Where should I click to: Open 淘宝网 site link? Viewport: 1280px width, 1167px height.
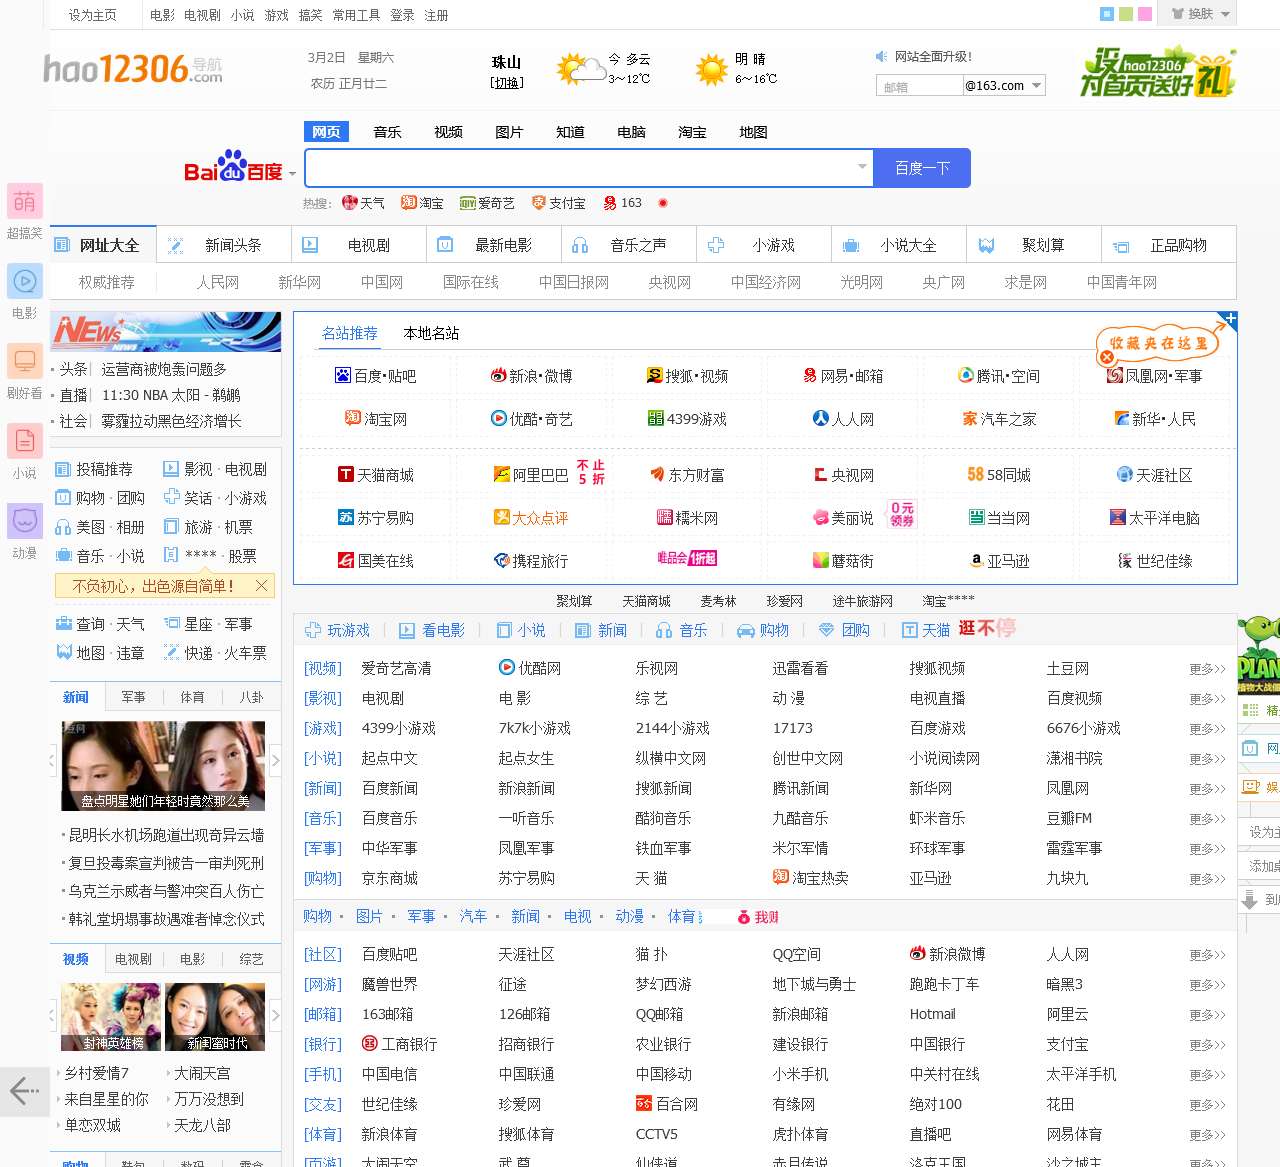(375, 419)
